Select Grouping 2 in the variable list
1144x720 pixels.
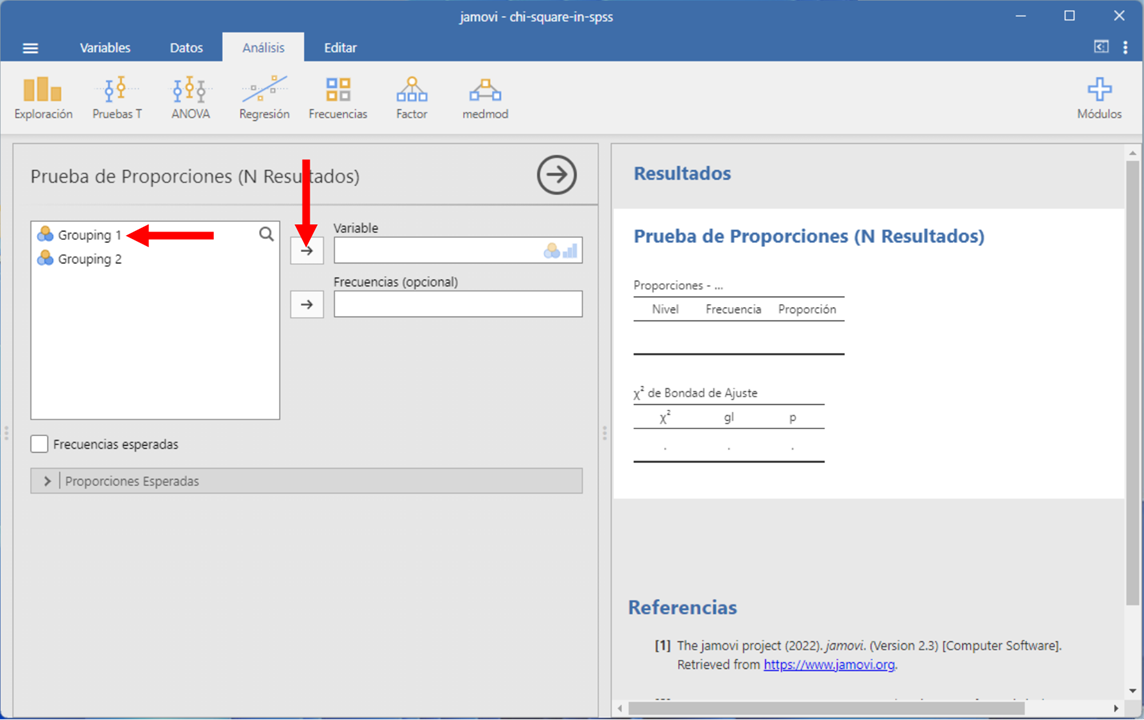89,259
